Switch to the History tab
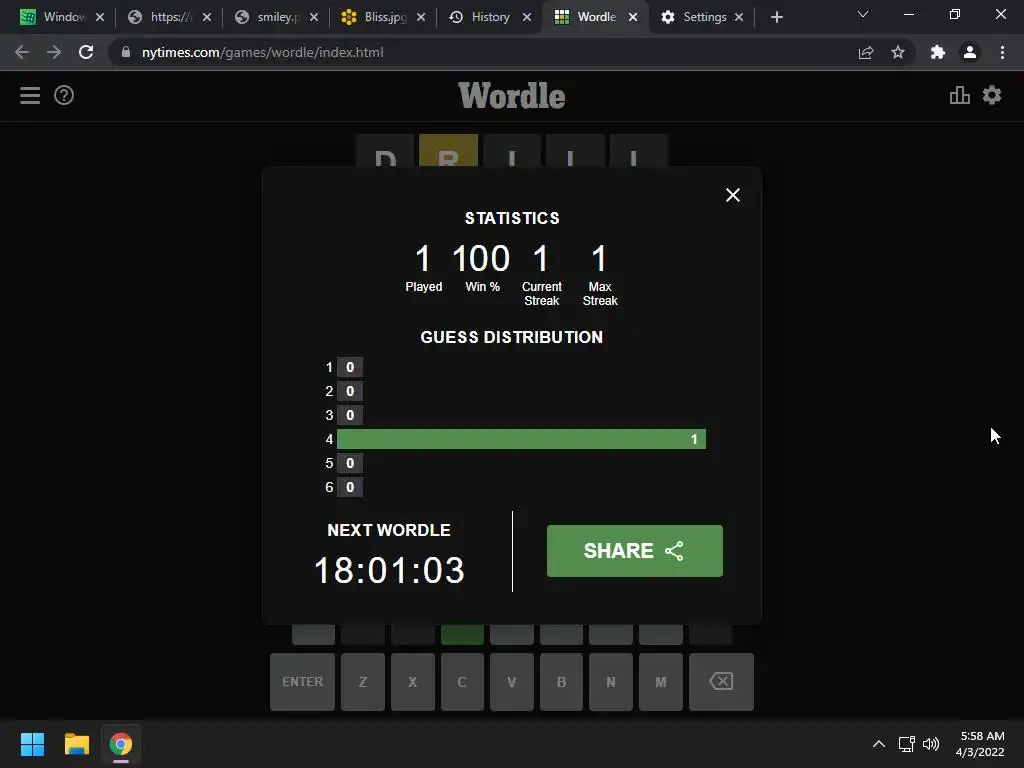 pyautogui.click(x=490, y=17)
